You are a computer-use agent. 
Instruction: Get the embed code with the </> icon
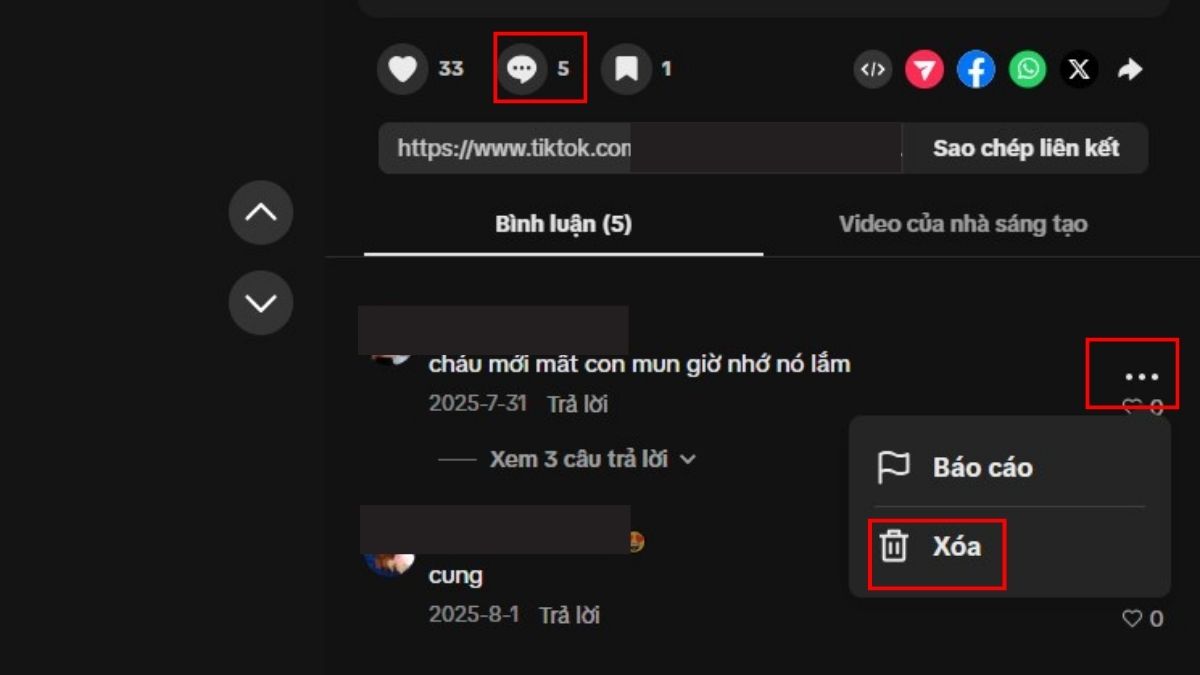(873, 70)
